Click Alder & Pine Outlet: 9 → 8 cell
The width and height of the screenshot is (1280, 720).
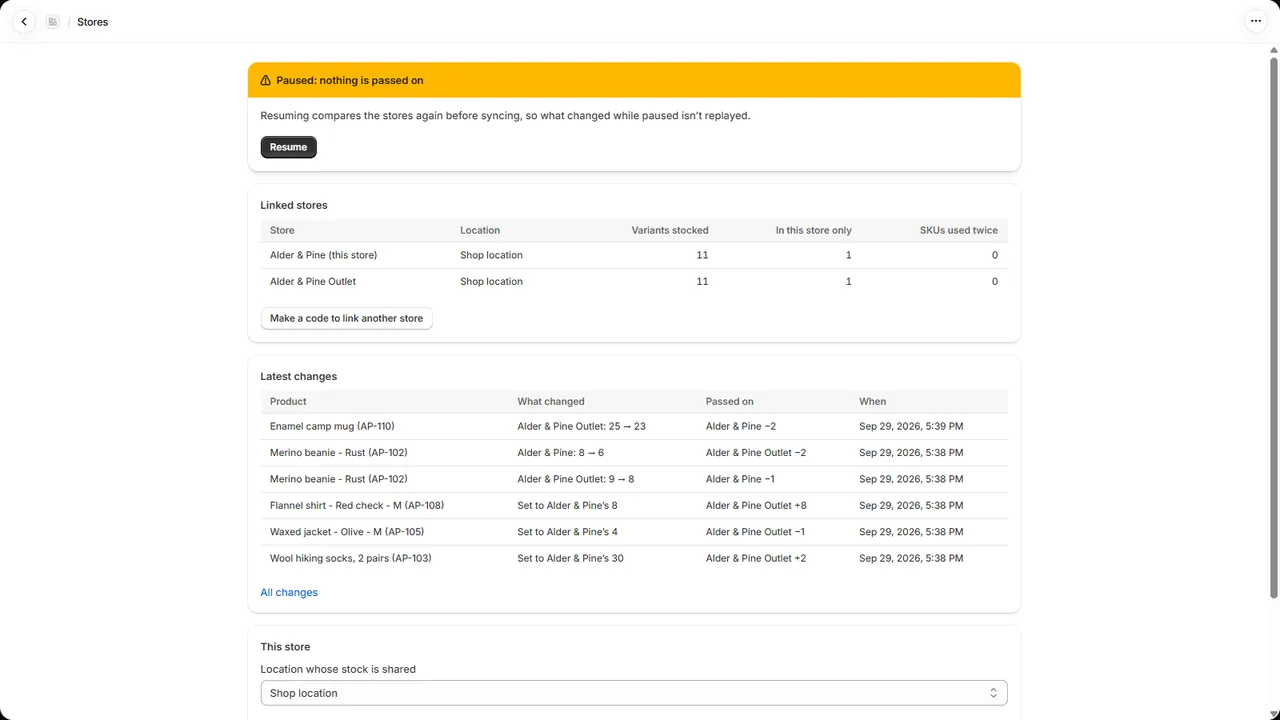[575, 479]
